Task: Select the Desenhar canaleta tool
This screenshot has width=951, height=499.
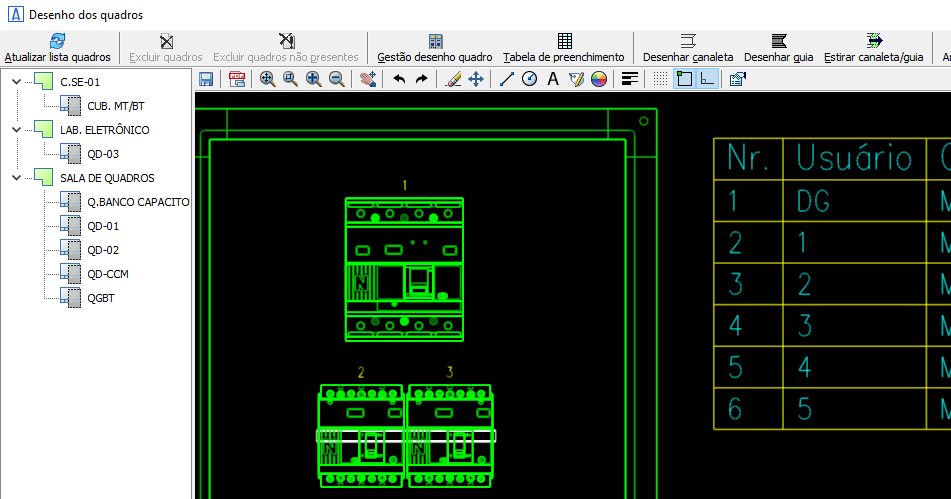Action: [688, 49]
